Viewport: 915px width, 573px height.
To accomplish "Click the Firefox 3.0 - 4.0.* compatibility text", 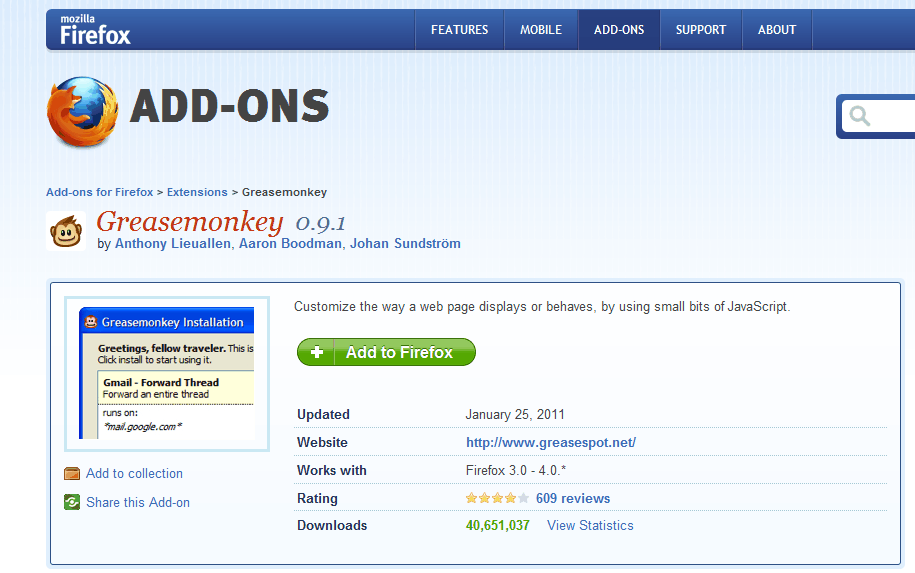I will [516, 470].
